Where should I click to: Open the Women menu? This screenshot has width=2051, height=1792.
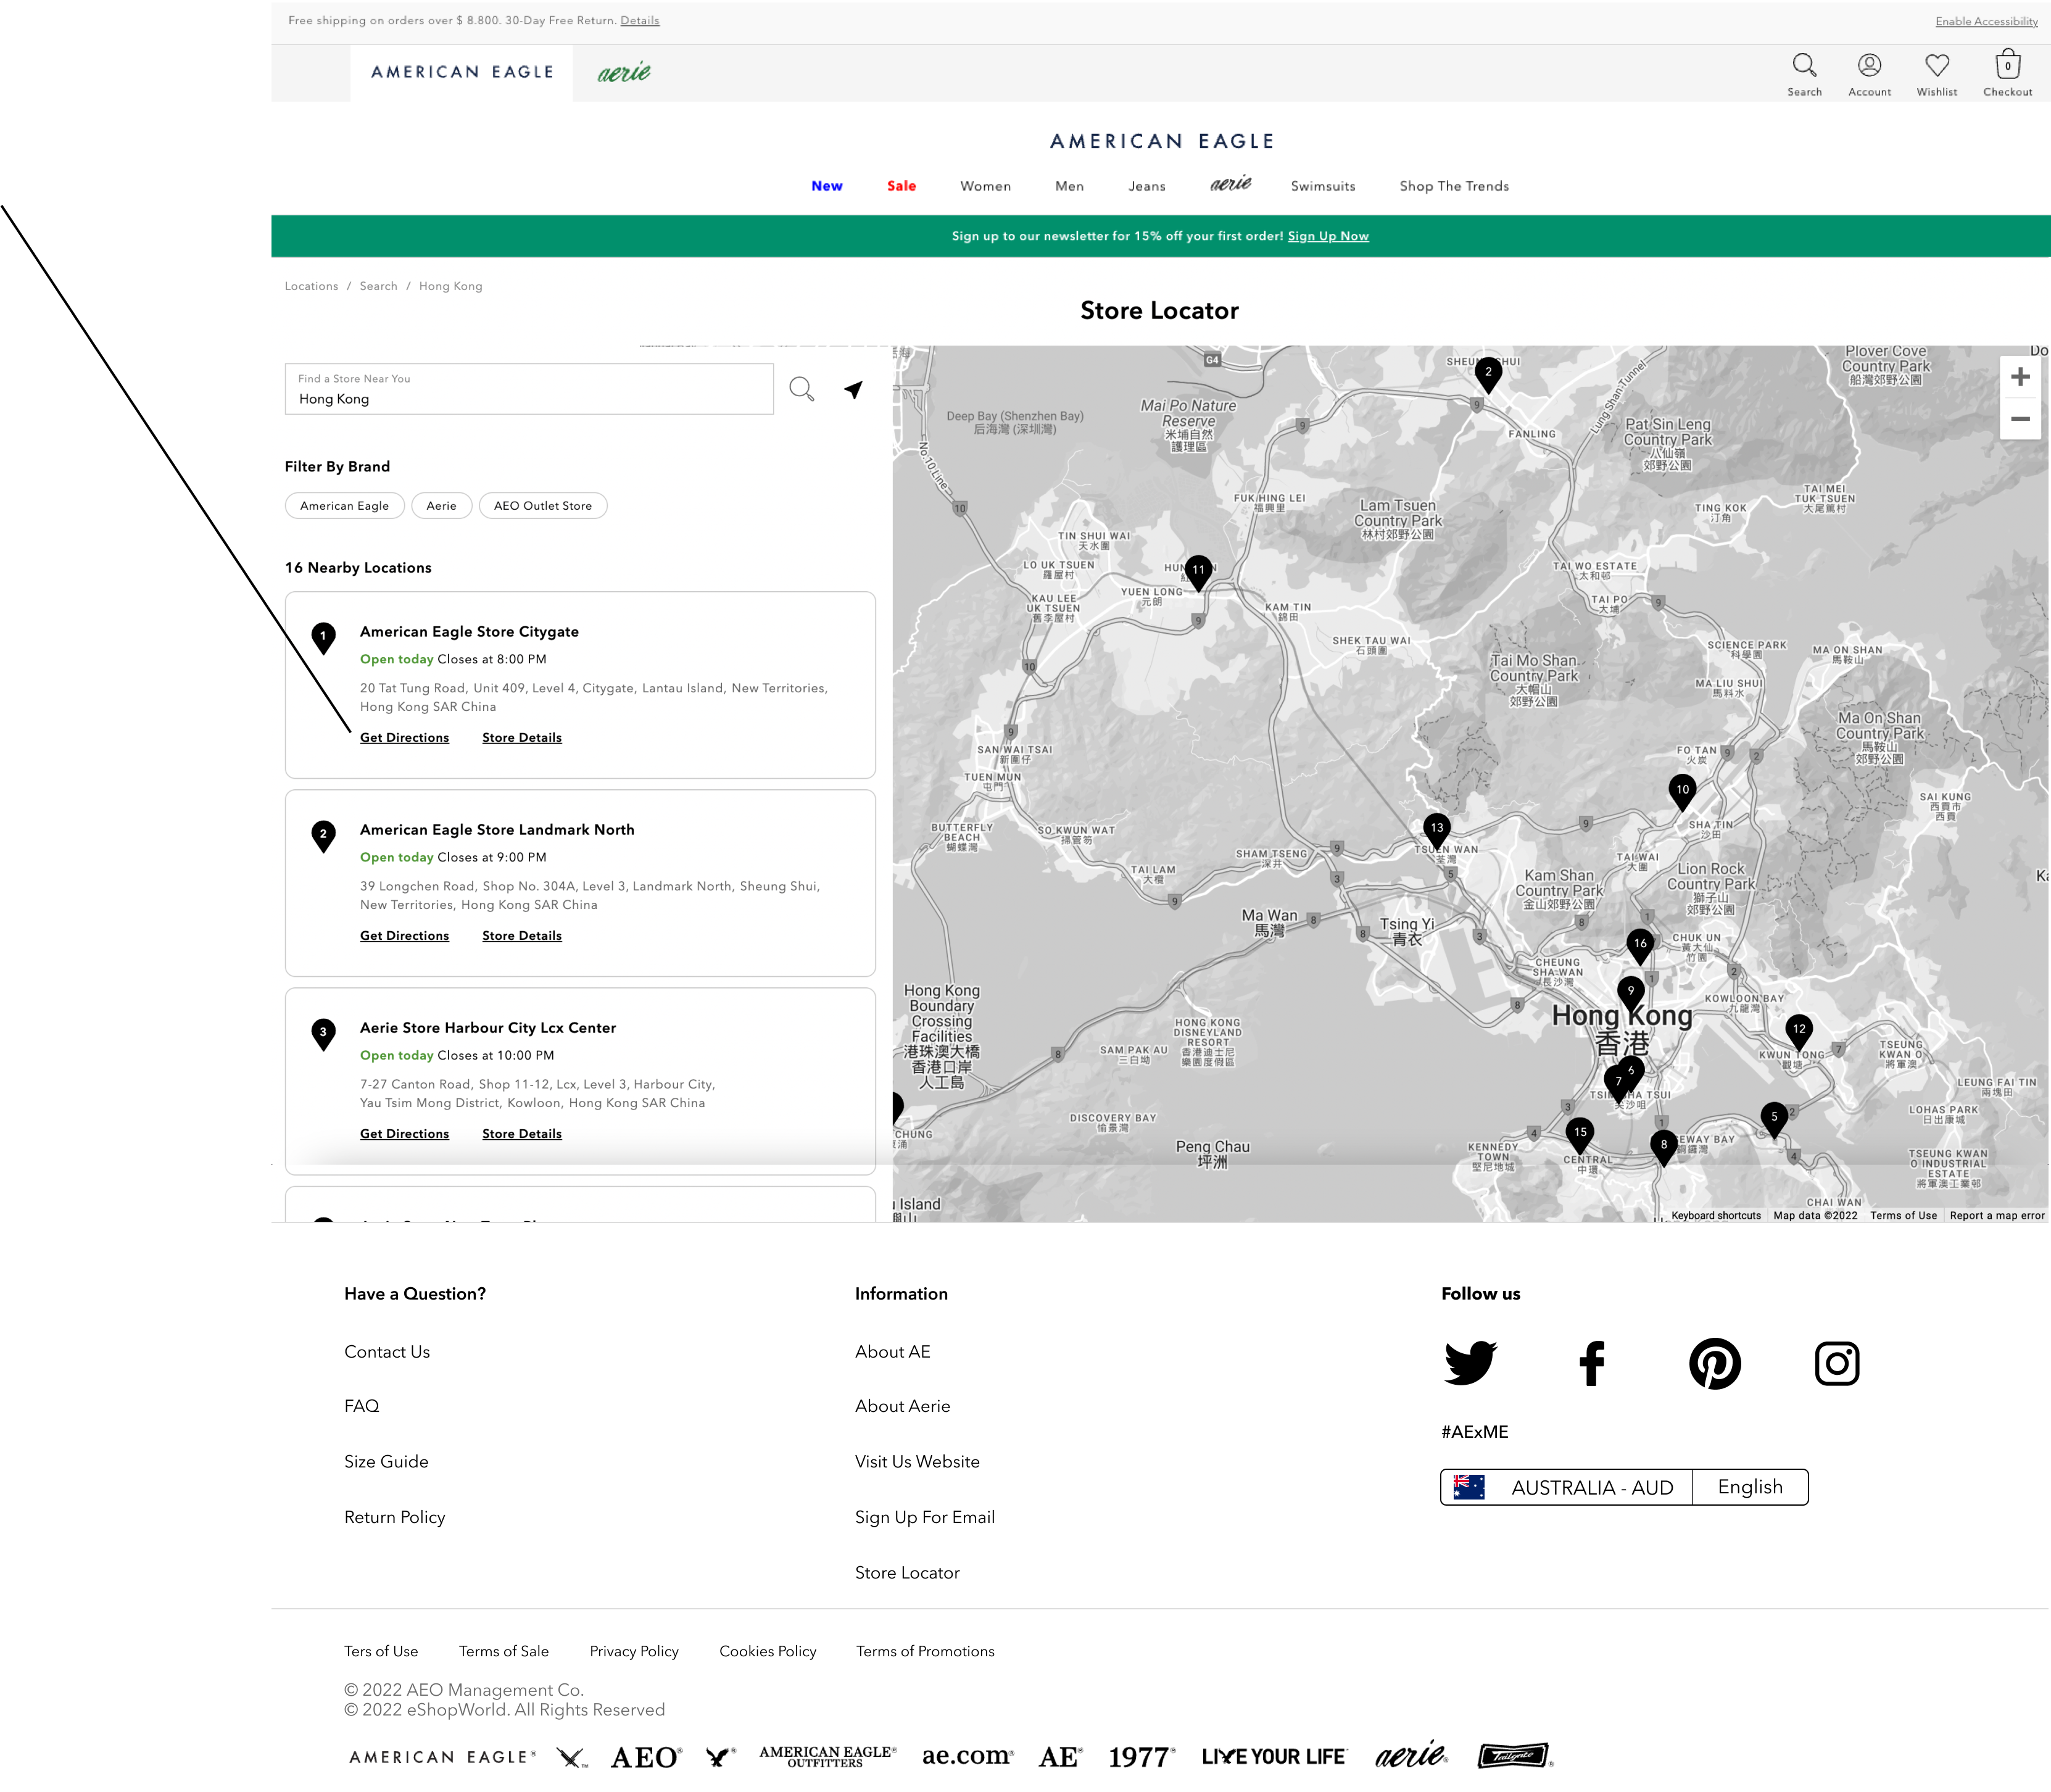click(985, 186)
